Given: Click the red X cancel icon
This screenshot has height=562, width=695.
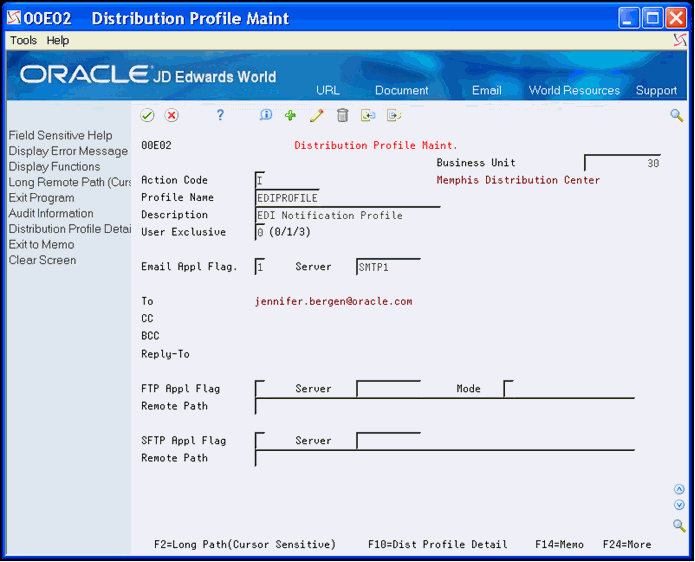Looking at the screenshot, I should click(x=172, y=116).
